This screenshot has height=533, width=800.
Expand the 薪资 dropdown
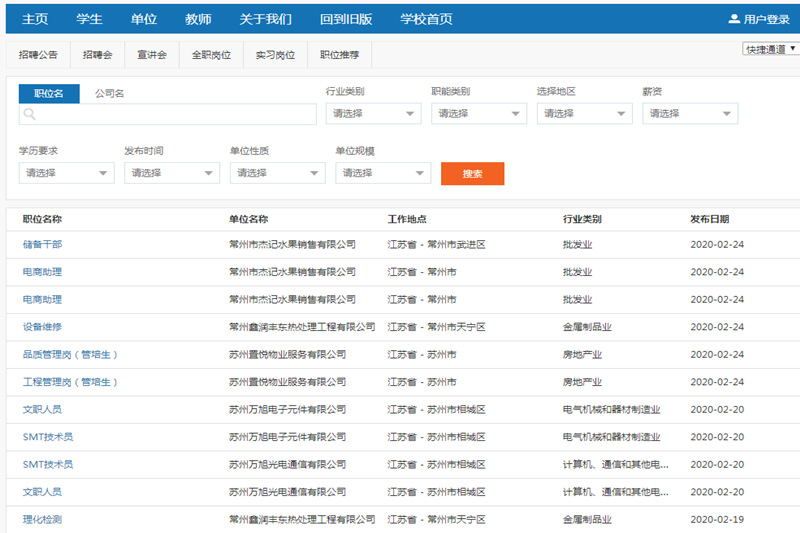(690, 113)
